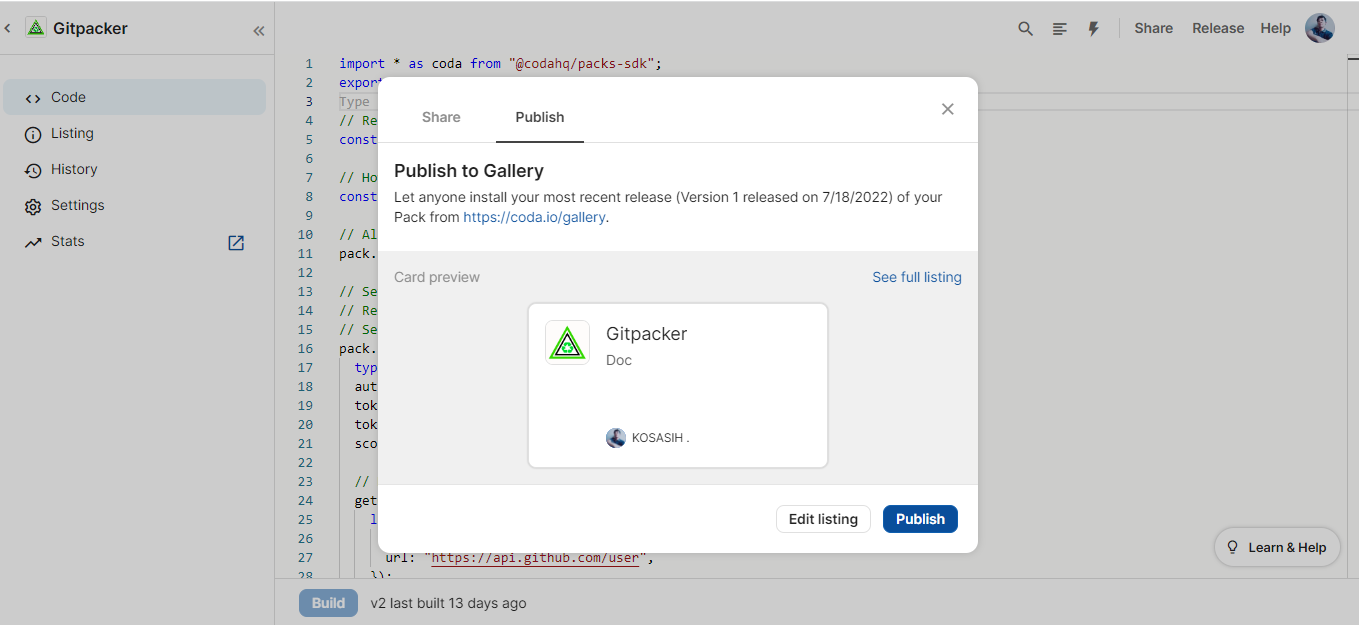Click the History clock icon
This screenshot has height=625, width=1359.
point(33,170)
